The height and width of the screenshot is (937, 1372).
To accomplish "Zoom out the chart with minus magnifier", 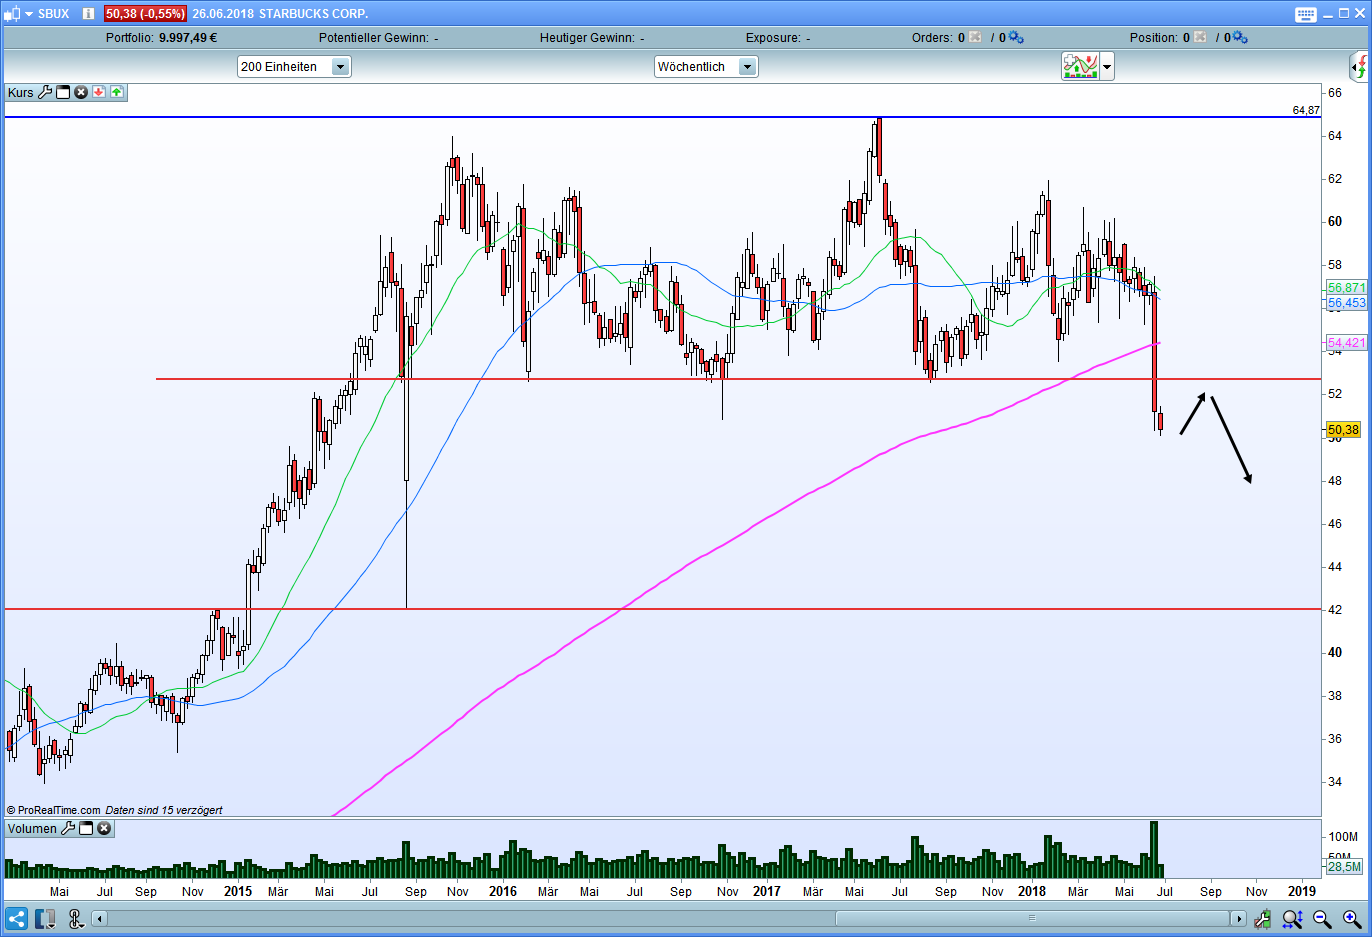I will [x=1322, y=919].
